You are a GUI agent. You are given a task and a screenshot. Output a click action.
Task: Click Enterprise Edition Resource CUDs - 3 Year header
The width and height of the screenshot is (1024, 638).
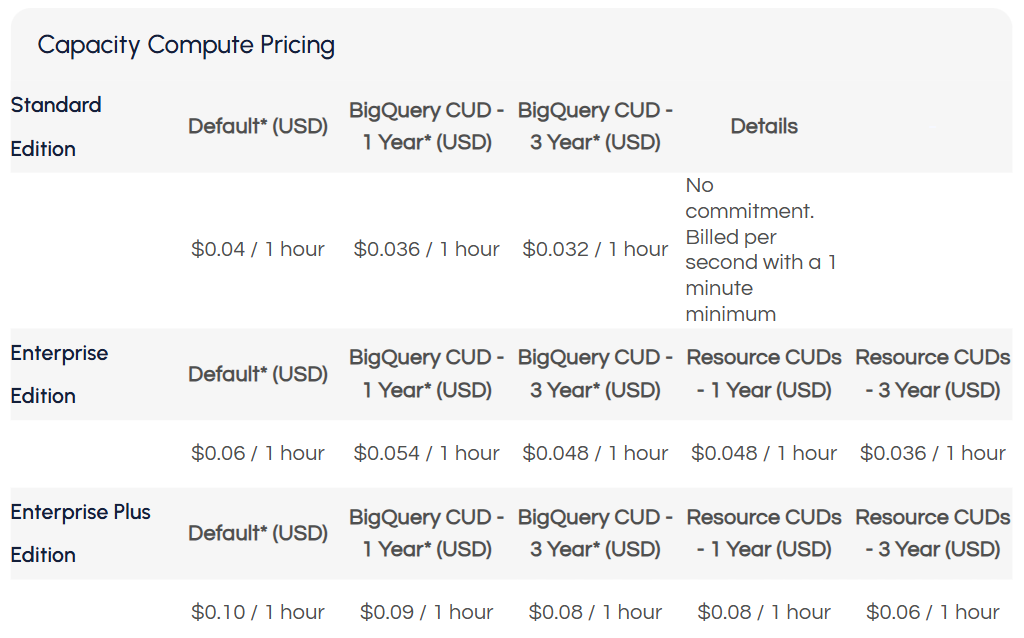932,374
